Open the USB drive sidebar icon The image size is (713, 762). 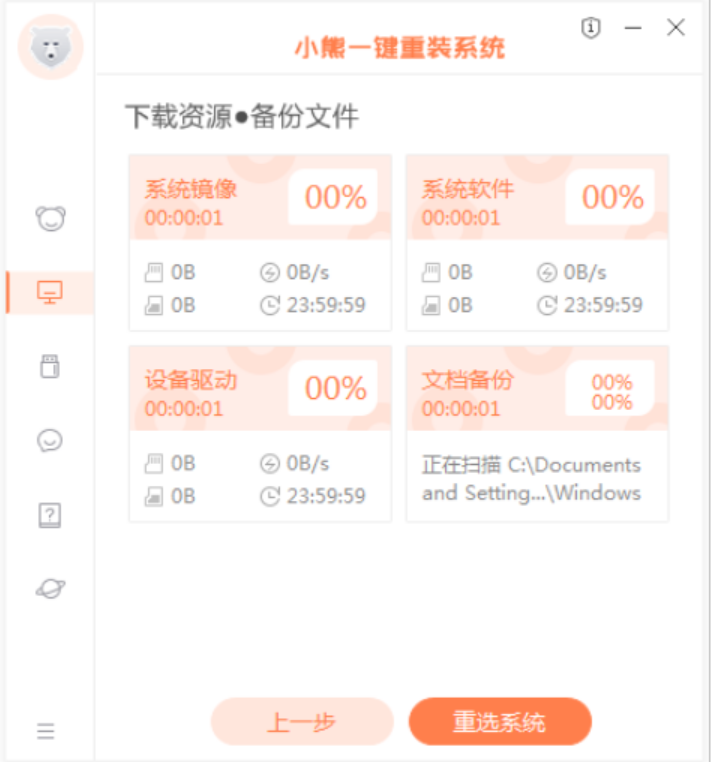50,365
